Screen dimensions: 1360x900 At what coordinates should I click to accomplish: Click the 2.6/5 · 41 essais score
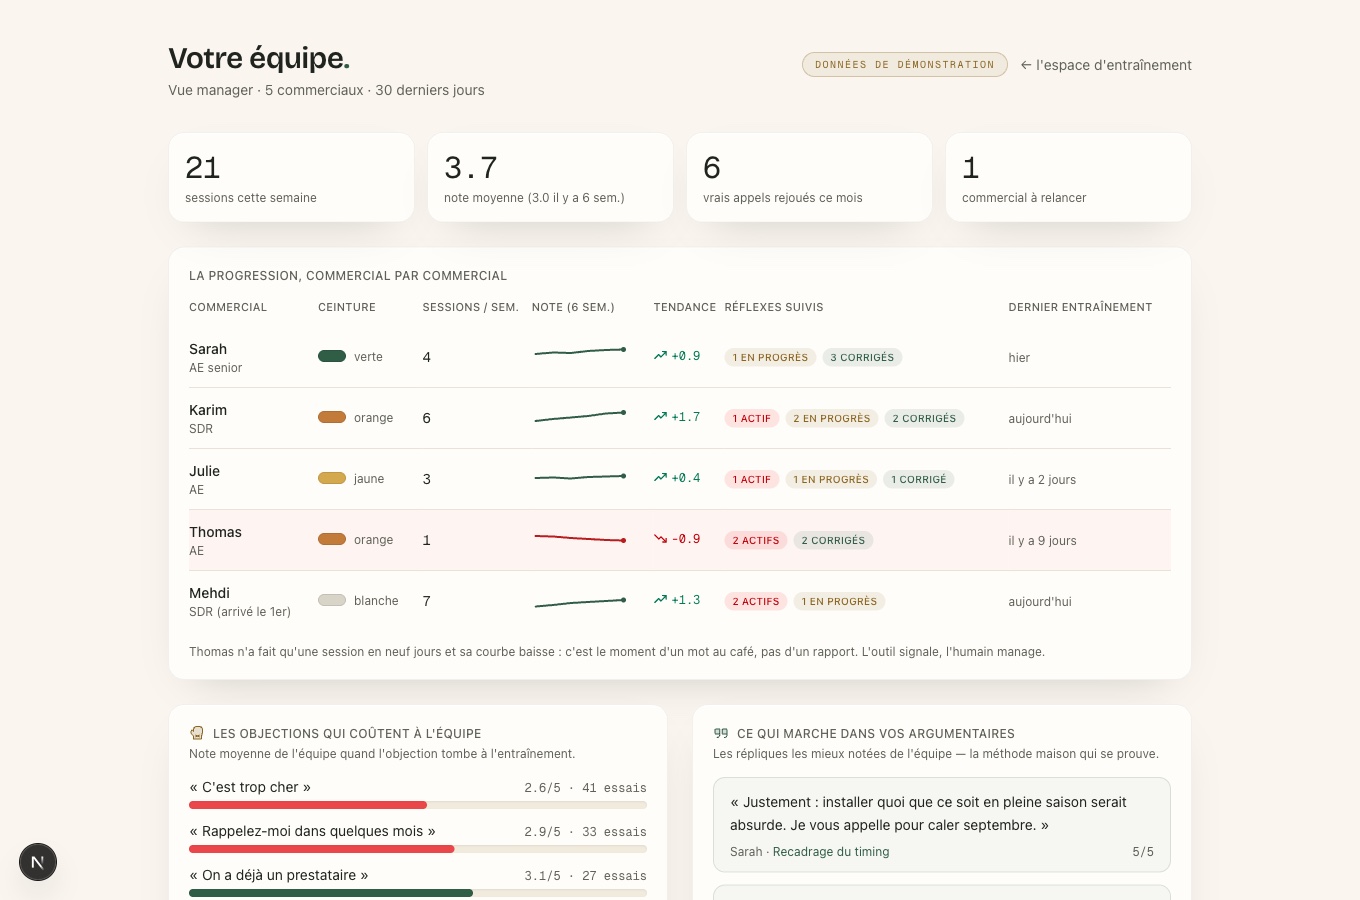coord(585,788)
